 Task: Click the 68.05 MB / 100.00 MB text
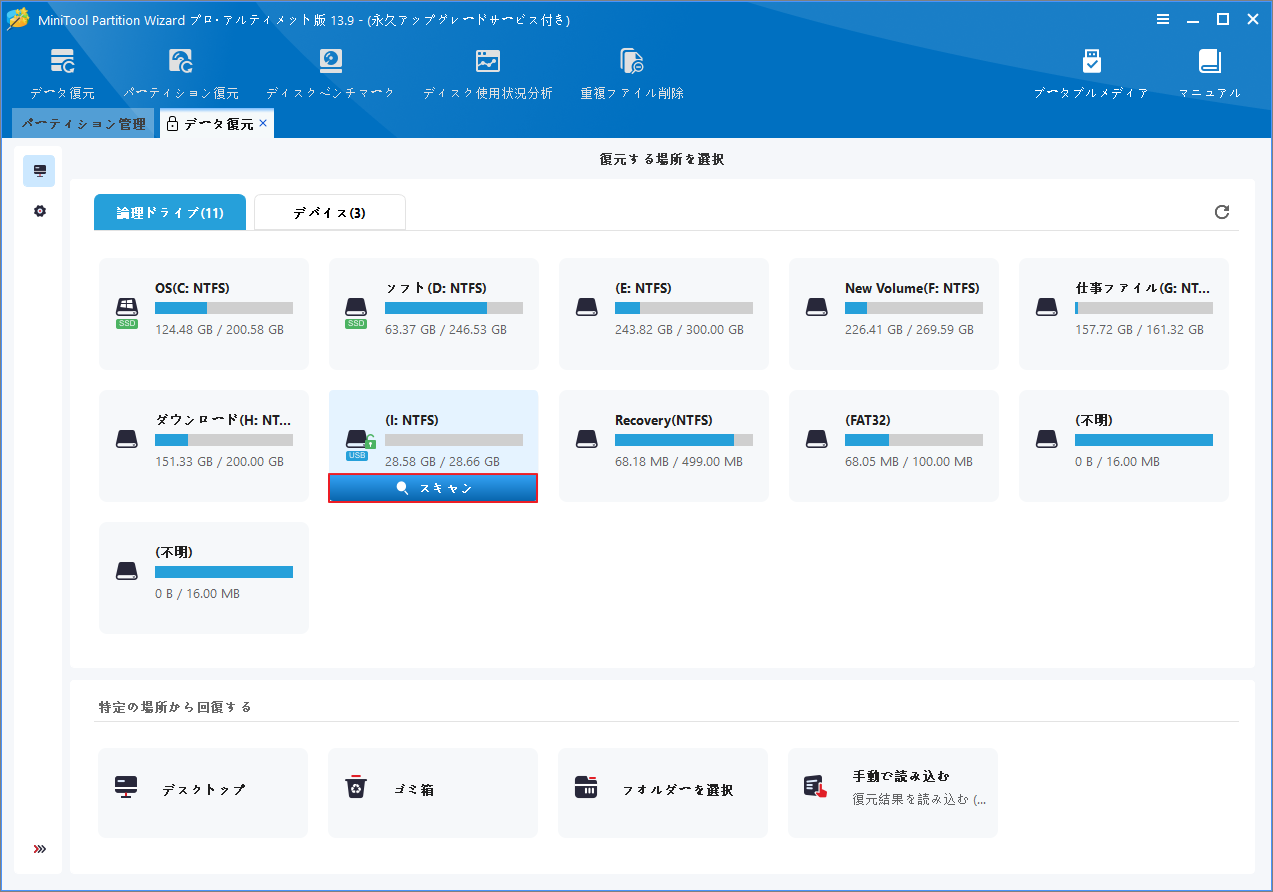point(909,462)
